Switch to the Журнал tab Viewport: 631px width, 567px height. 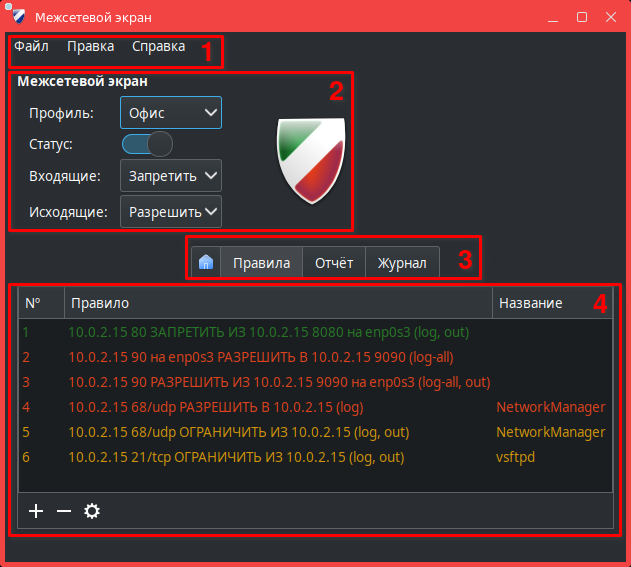coord(402,263)
